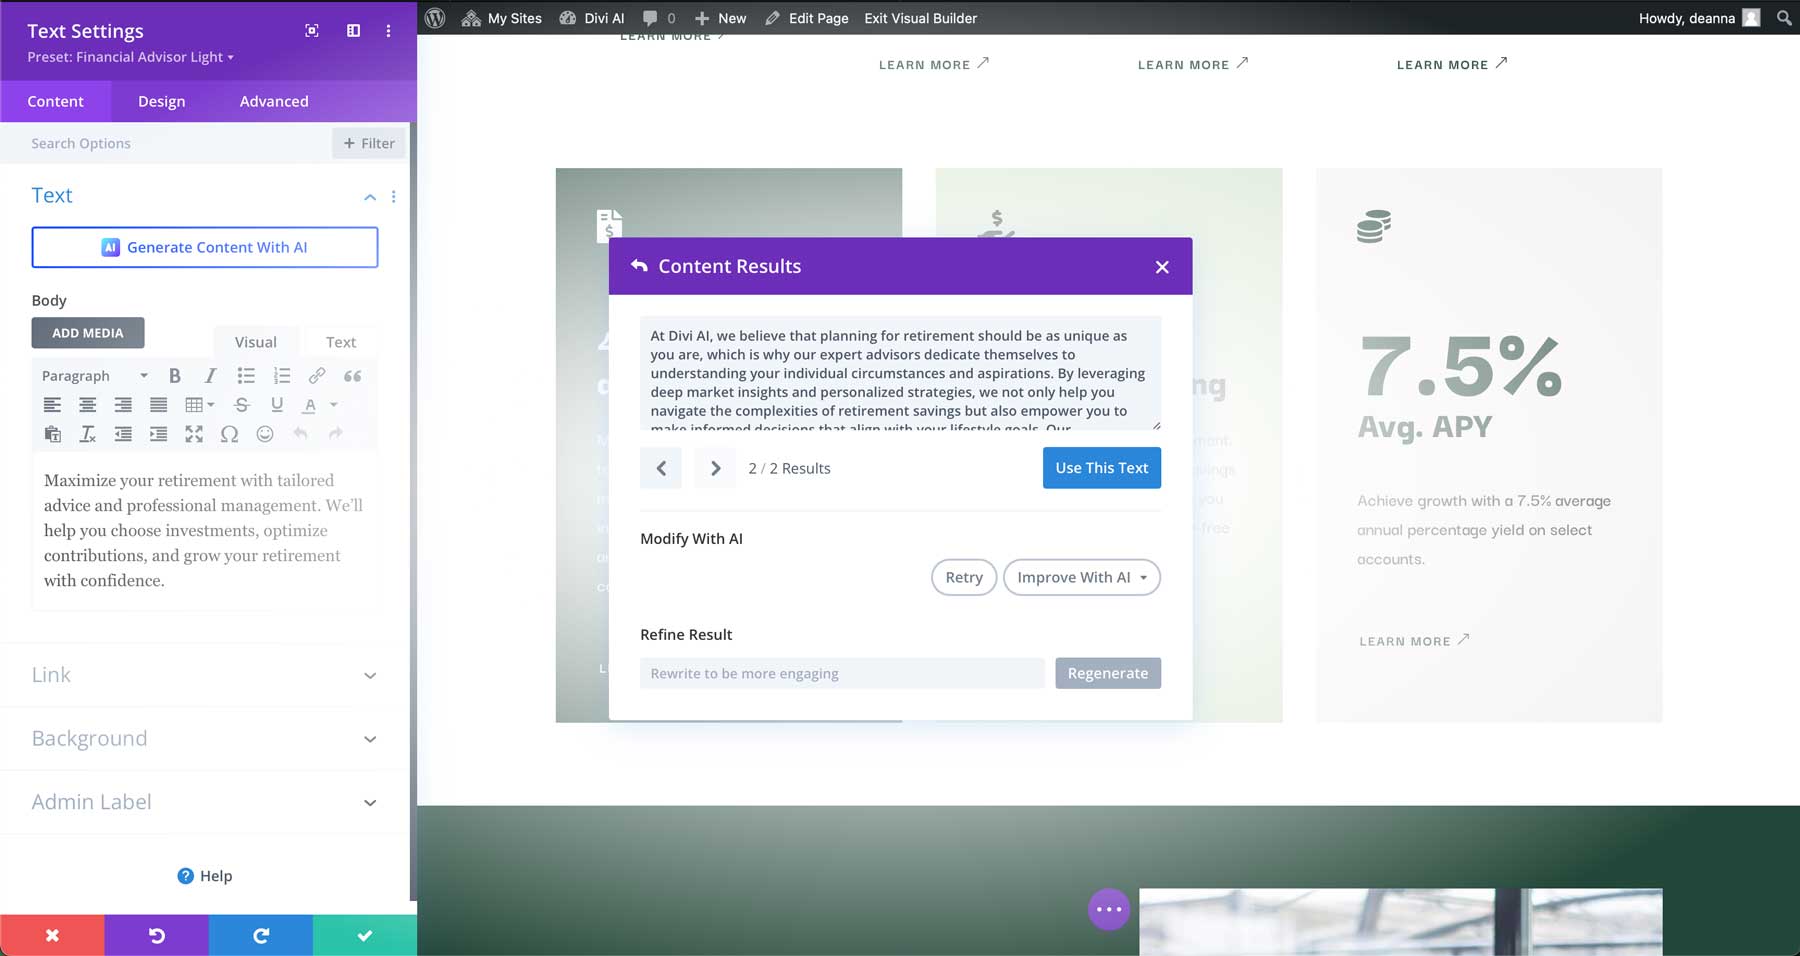Viewport: 1800px width, 956px height.
Task: Insert a bulleted list
Action: (x=246, y=376)
